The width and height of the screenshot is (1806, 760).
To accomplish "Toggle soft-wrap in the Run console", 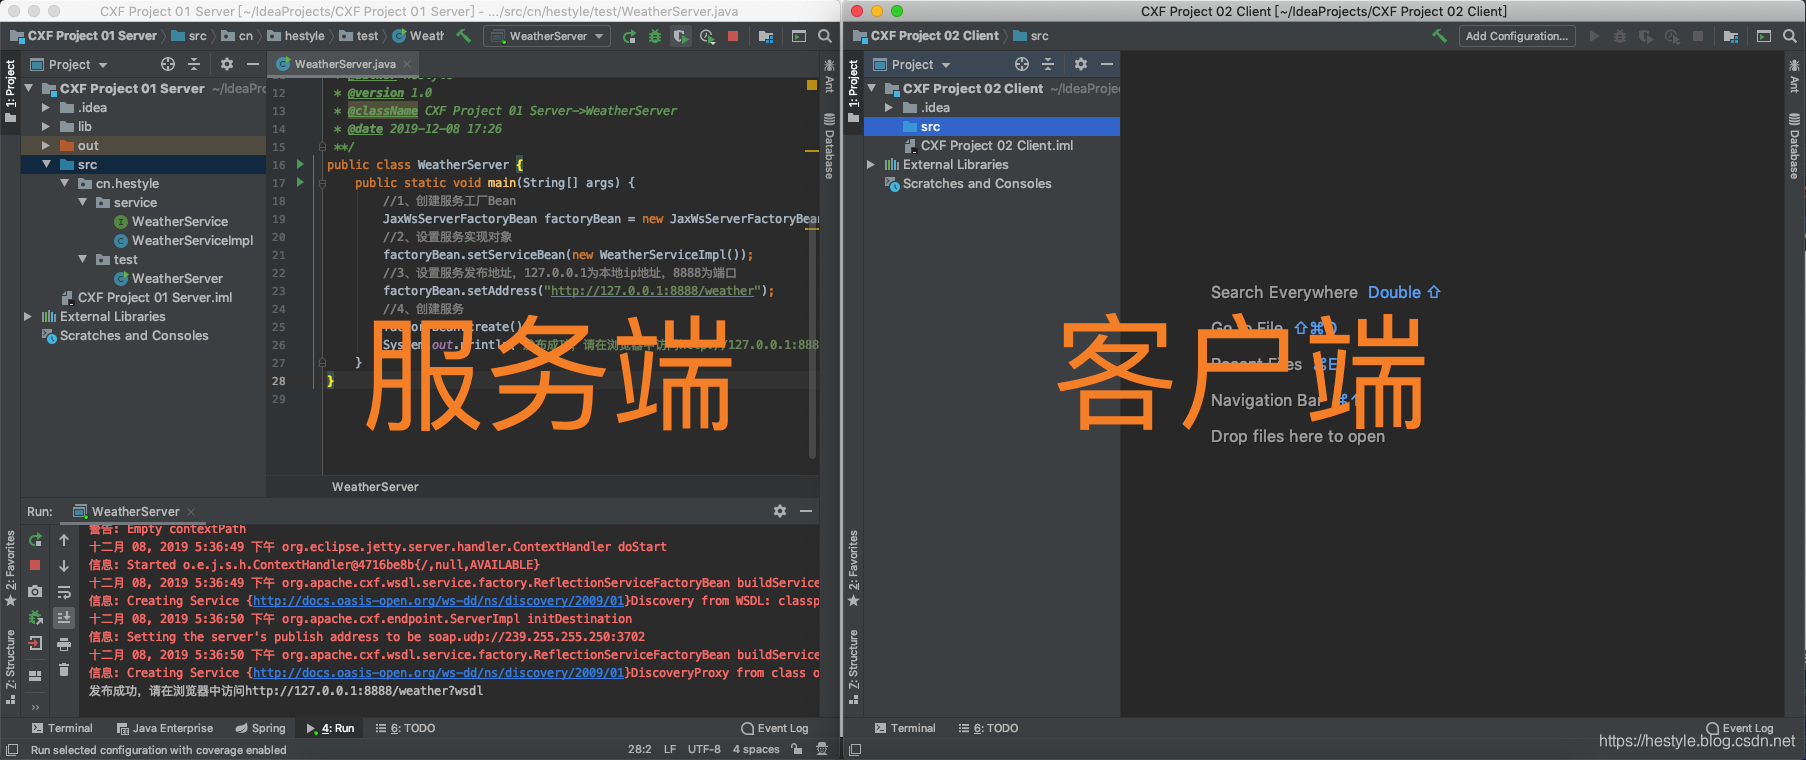I will (x=64, y=592).
